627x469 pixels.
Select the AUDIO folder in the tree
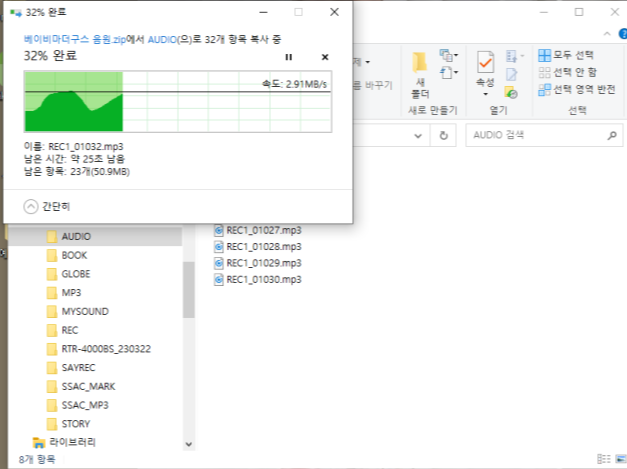pos(95,236)
